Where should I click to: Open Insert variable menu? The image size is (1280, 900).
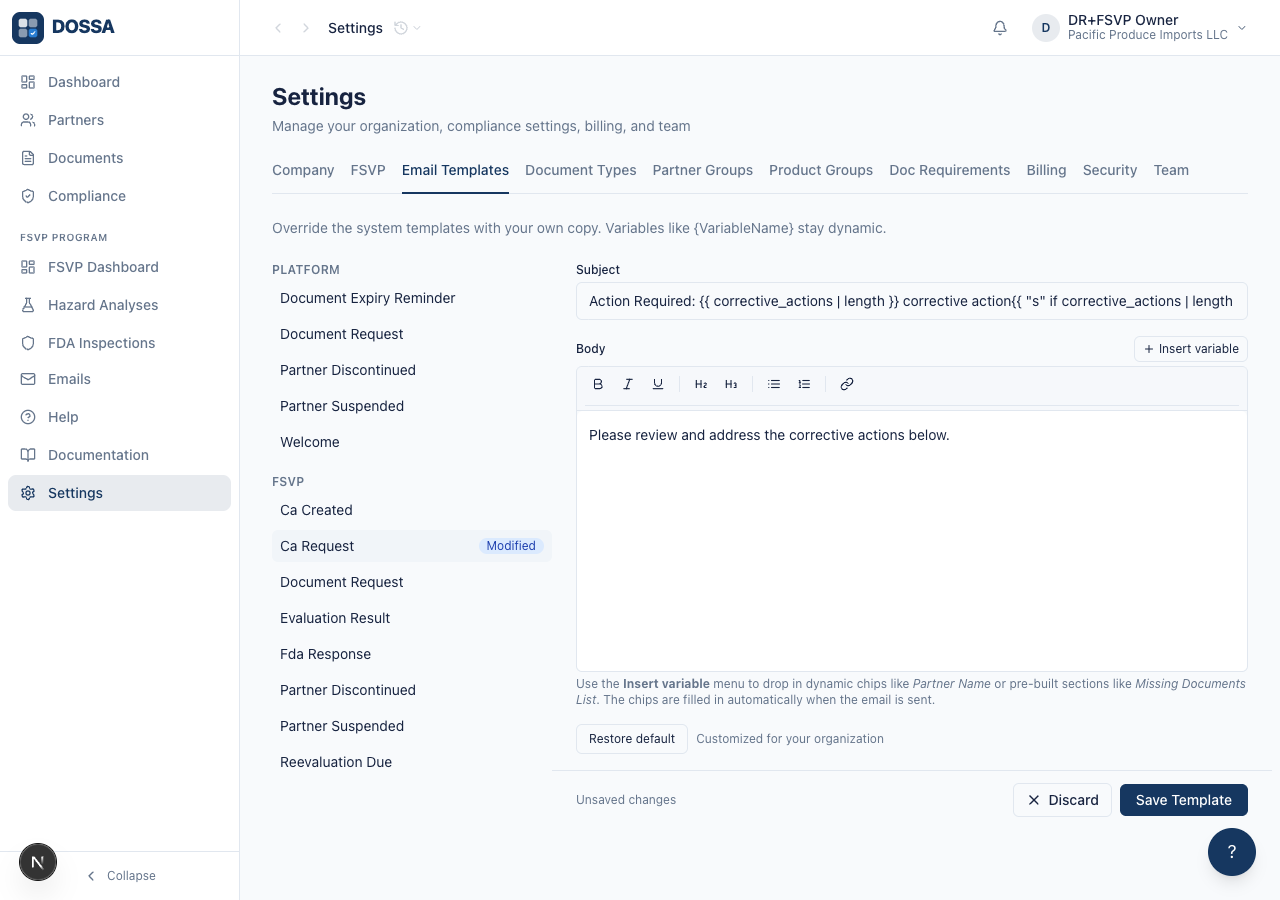pos(1191,349)
